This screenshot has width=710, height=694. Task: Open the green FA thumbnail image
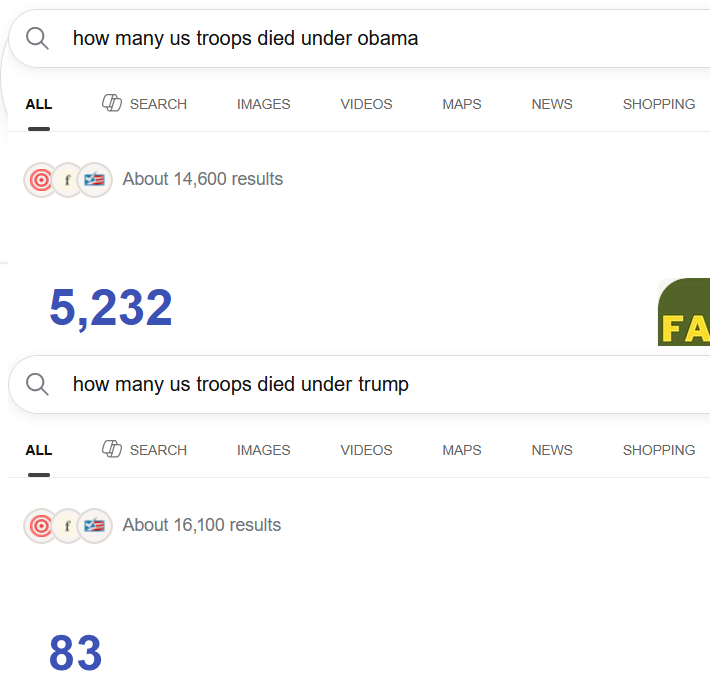pos(684,312)
